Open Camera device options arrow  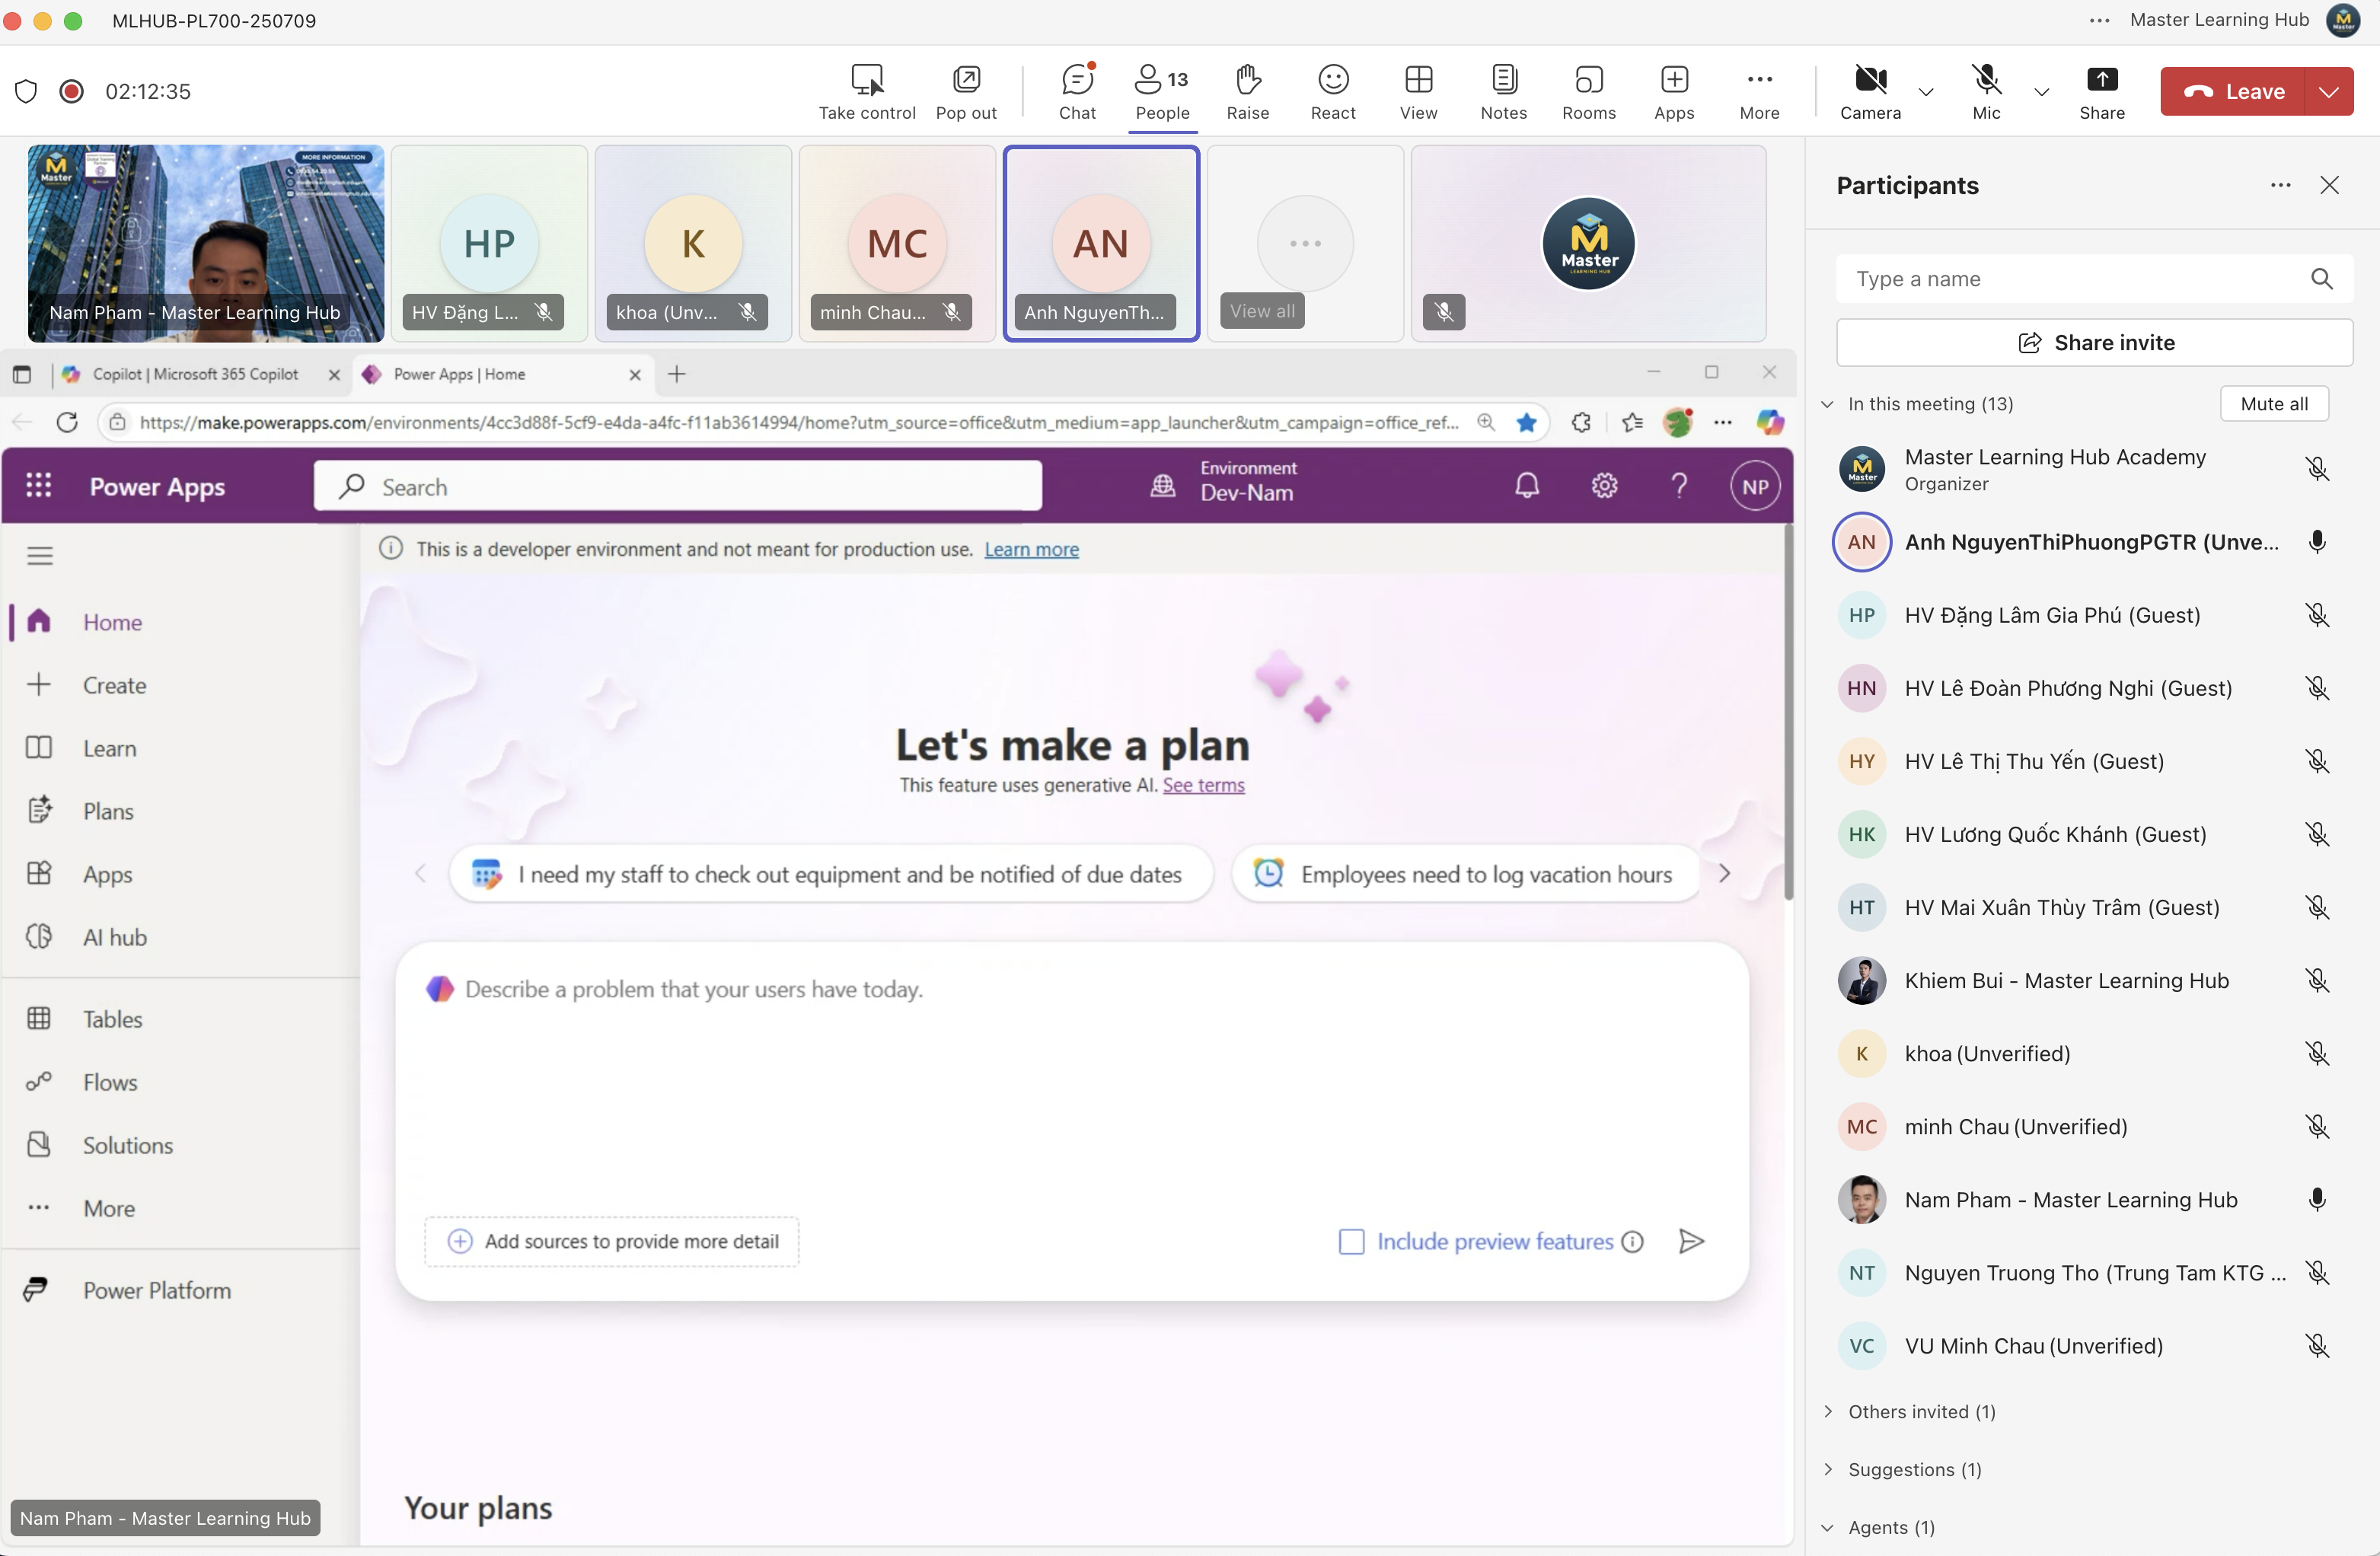[x=1926, y=92]
